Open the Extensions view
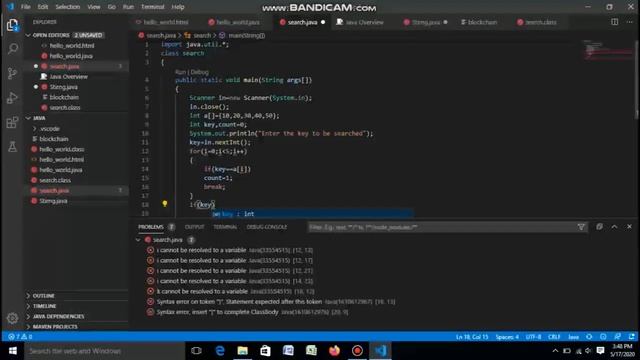The width and height of the screenshot is (640, 360). click(x=12, y=122)
